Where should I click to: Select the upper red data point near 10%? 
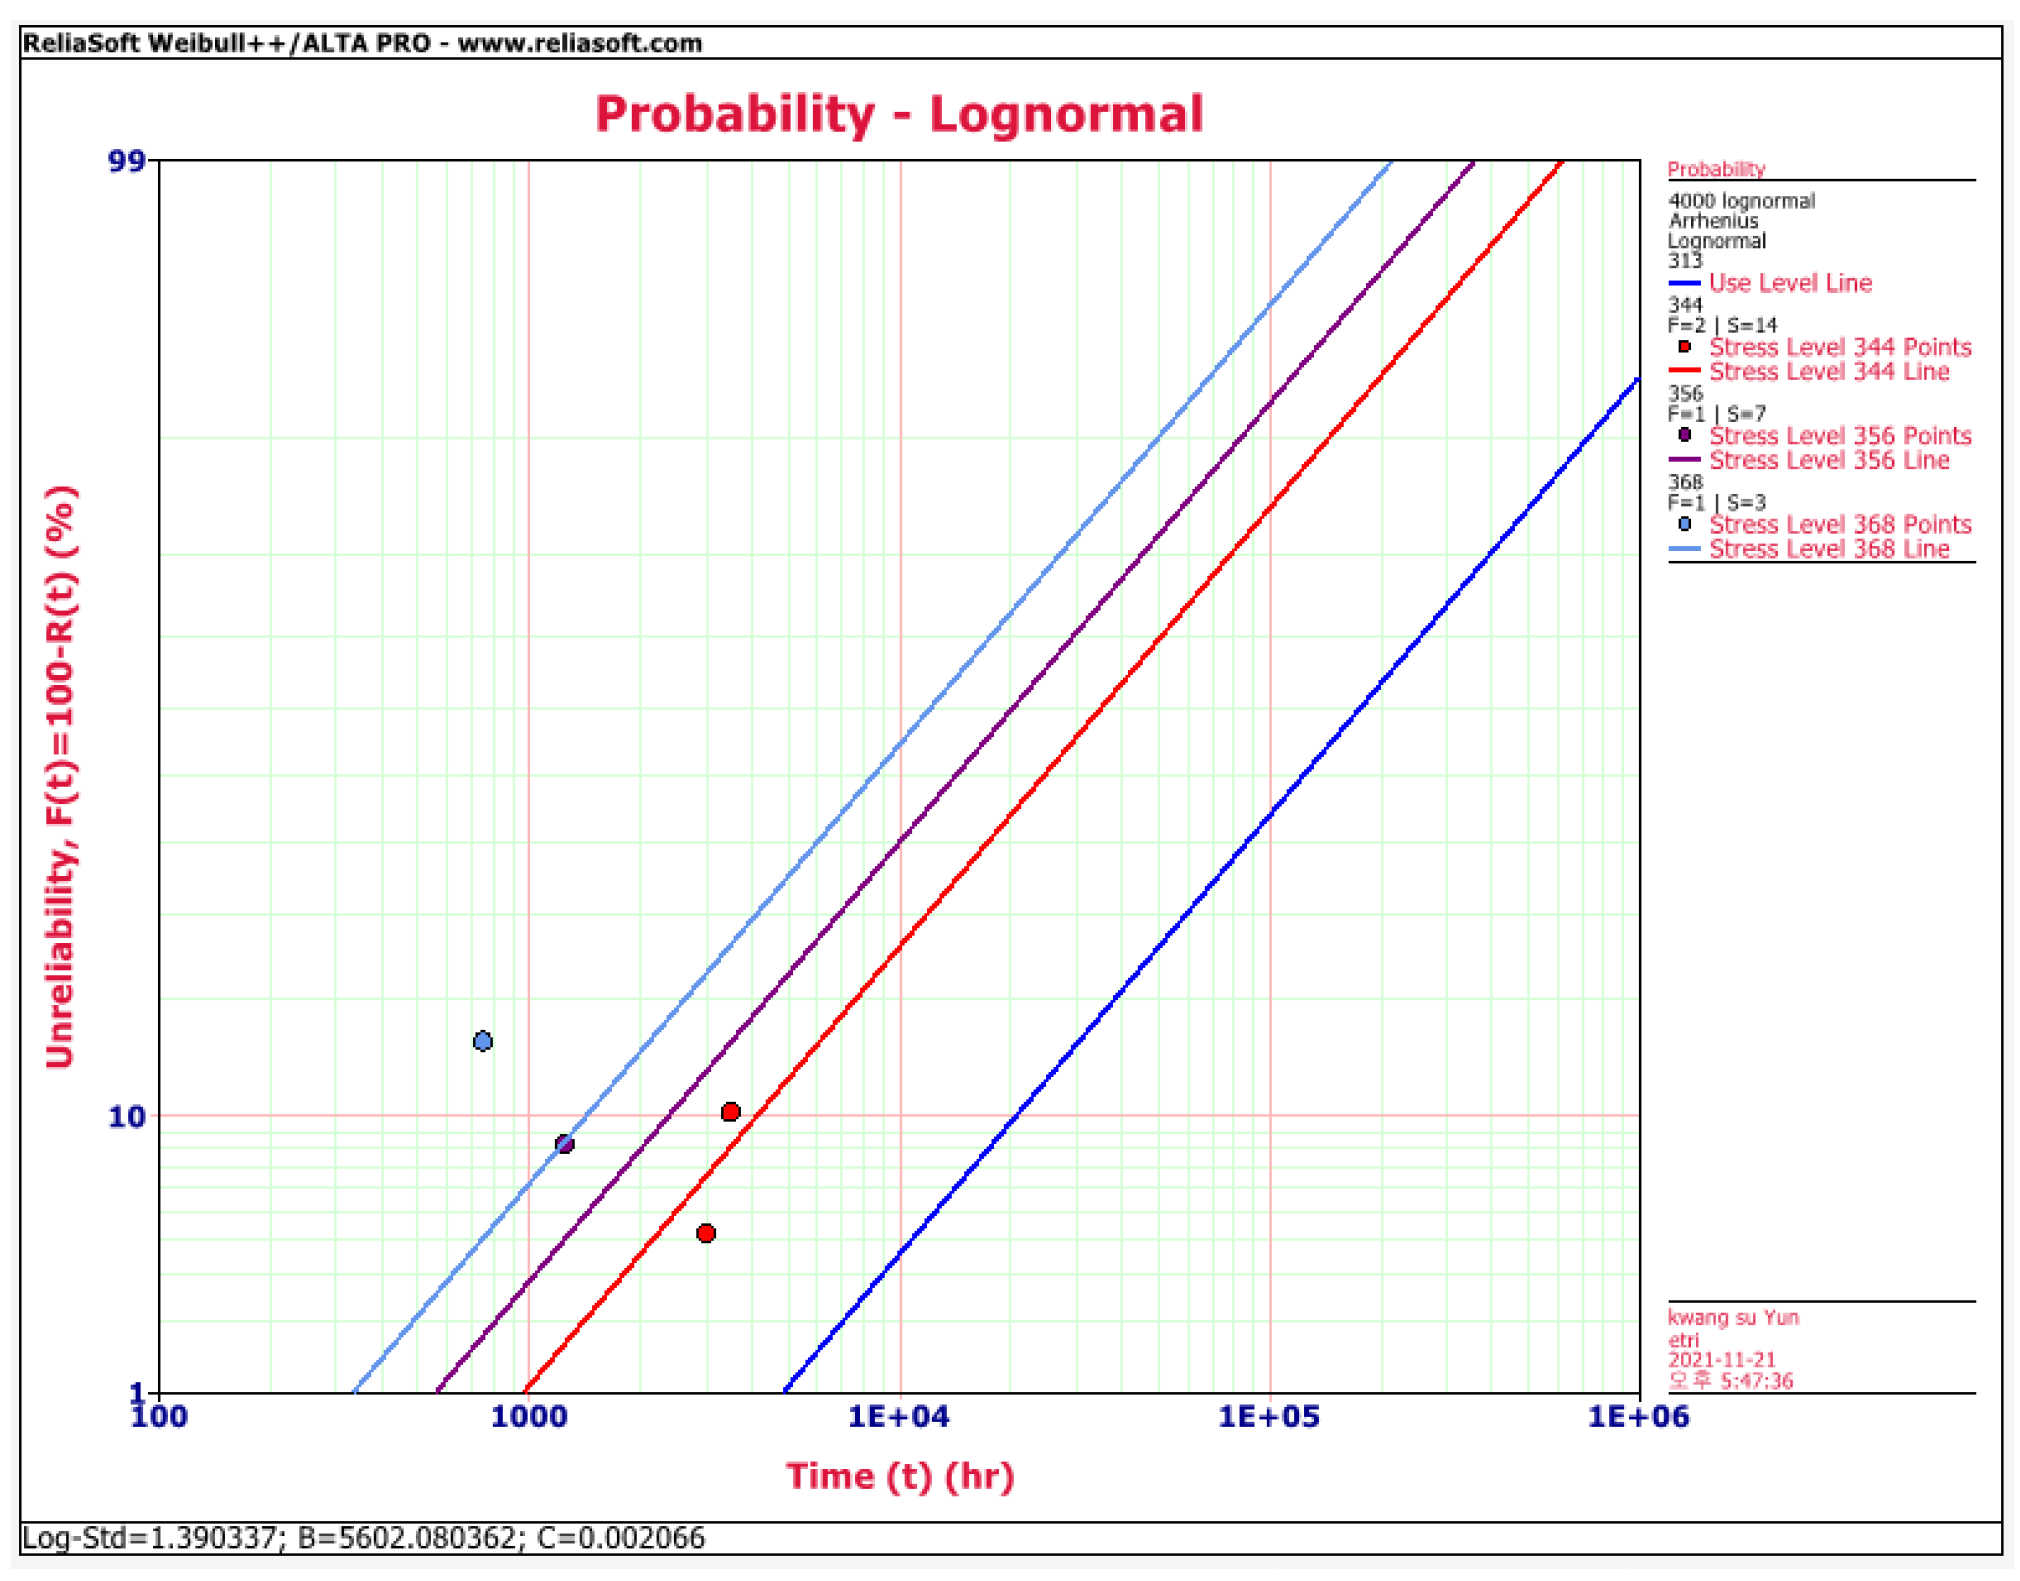coord(730,1111)
